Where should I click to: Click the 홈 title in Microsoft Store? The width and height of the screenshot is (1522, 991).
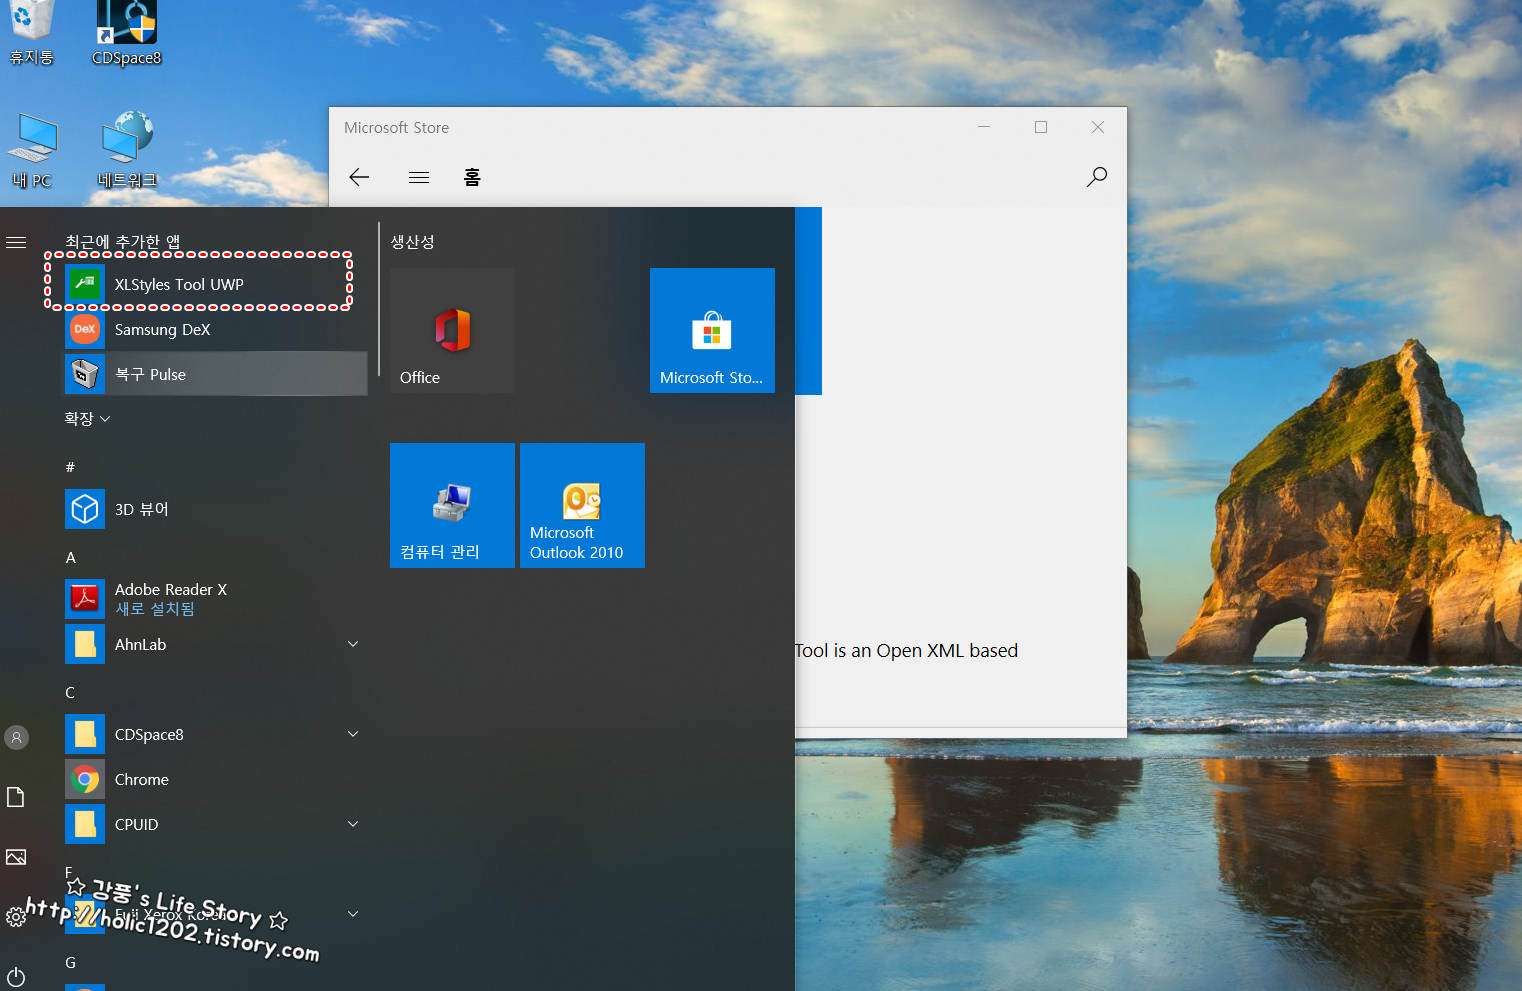tap(472, 177)
